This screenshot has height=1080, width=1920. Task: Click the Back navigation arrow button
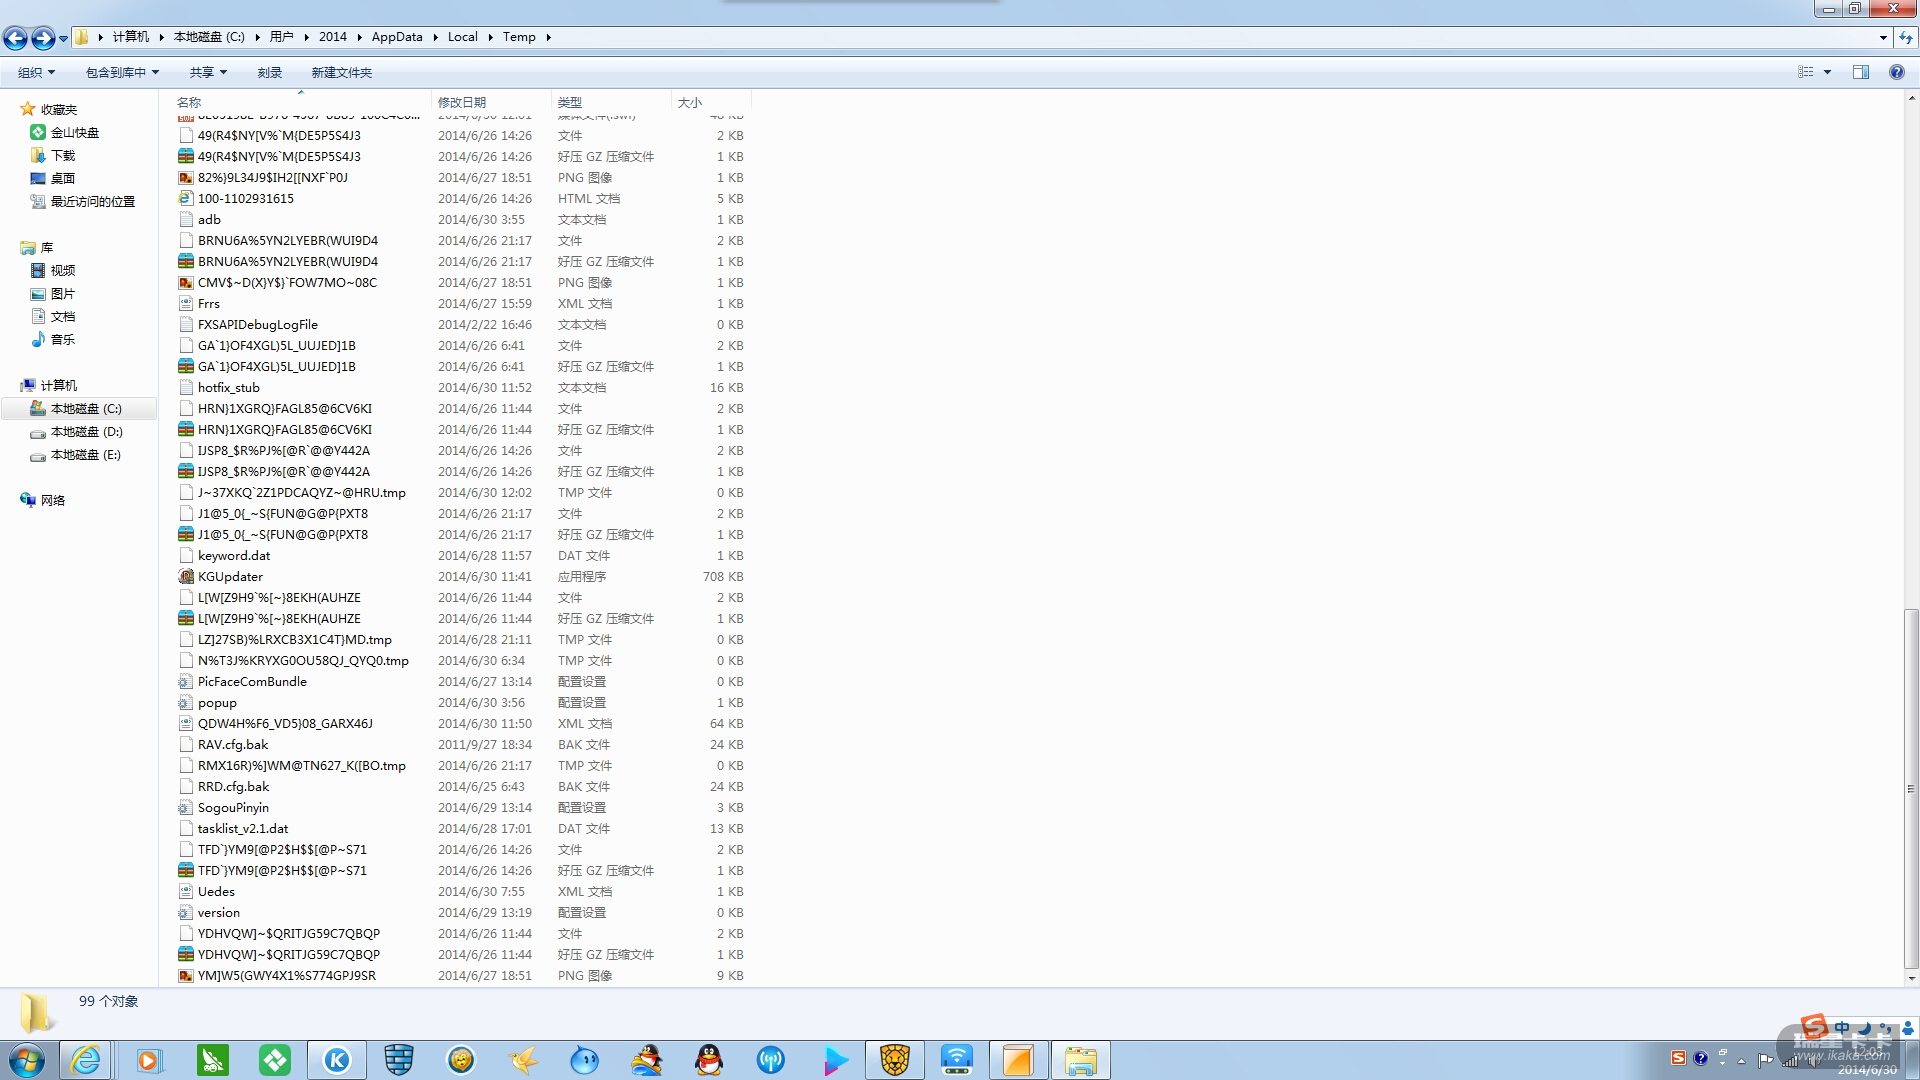15,38
